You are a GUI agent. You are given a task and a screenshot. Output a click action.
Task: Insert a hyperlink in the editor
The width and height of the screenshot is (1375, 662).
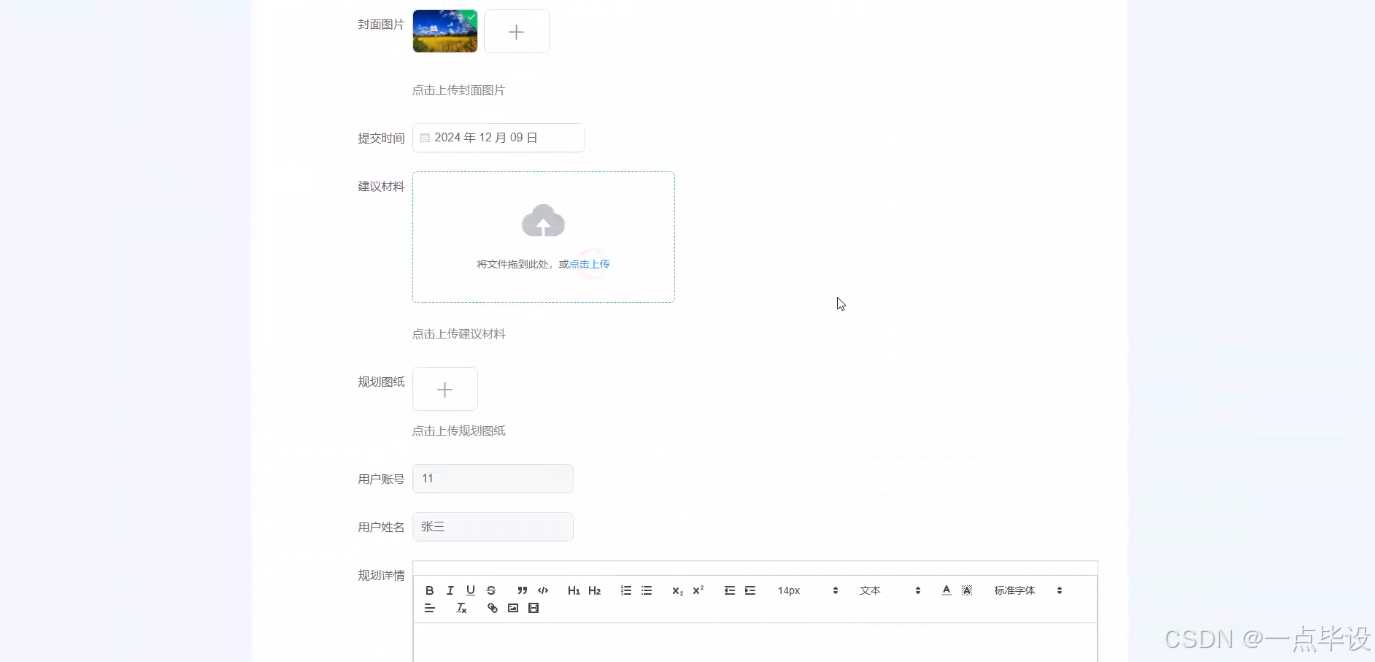(490, 607)
